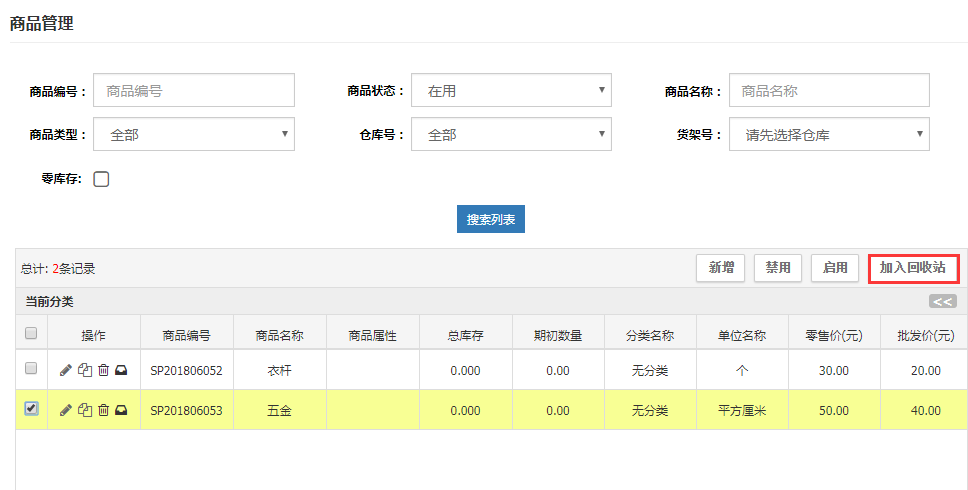Open the 货架号 dropdown
This screenshot has width=968, height=490.
(x=829, y=135)
